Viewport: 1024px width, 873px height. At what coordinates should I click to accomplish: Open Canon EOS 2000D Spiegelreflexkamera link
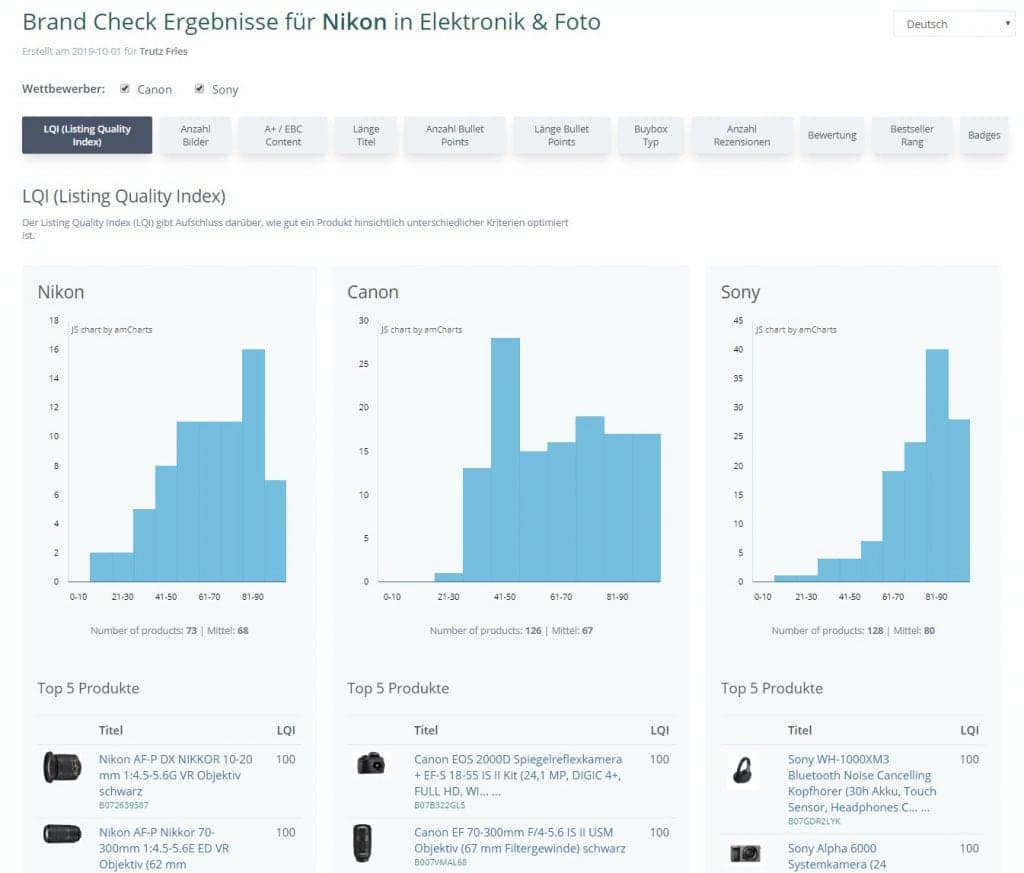[x=518, y=775]
